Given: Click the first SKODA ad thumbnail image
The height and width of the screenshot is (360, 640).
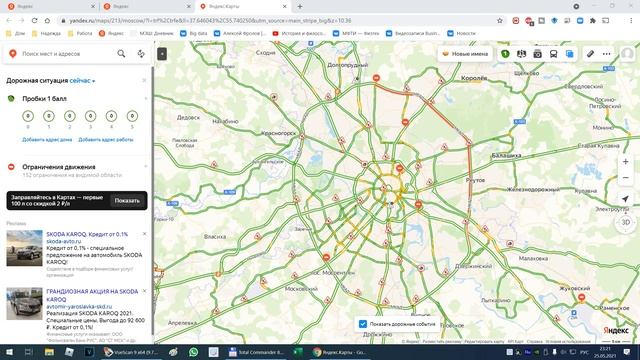Looking at the screenshot, I should click(24, 248).
